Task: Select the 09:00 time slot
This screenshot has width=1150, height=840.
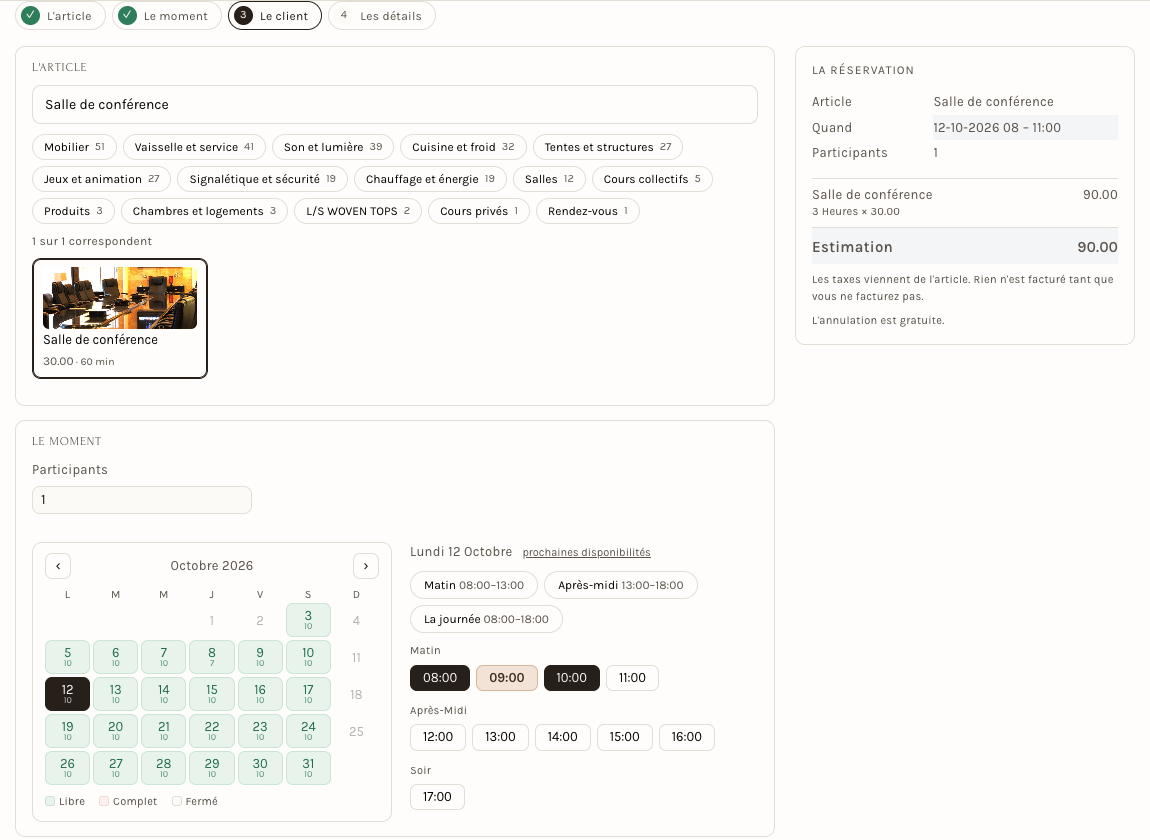Action: pos(507,678)
